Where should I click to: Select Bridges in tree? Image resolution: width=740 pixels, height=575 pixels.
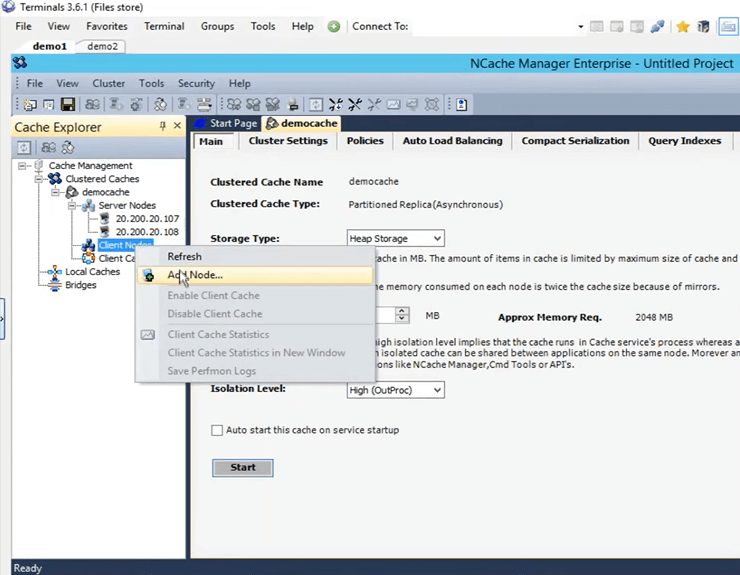pos(81,285)
